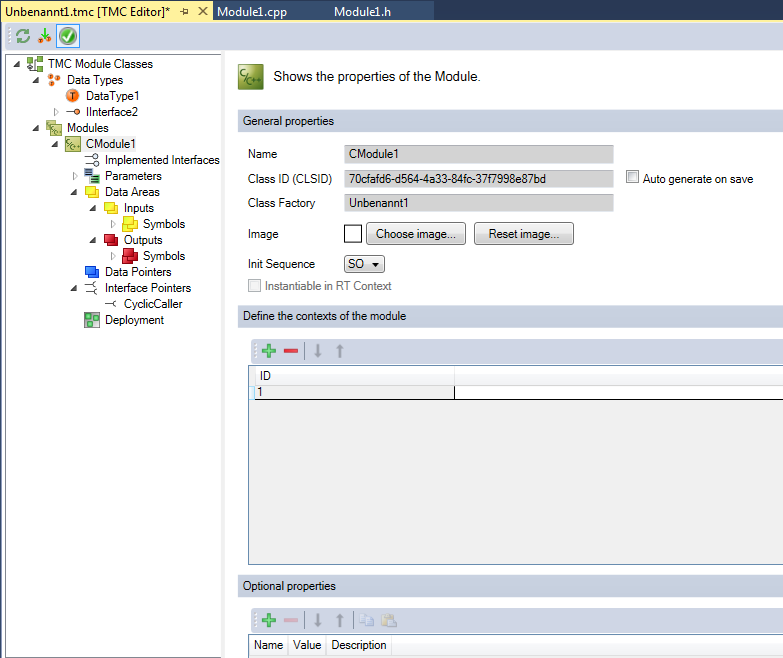
Task: Open the Init Sequence SO dropdown
Action: [x=364, y=264]
